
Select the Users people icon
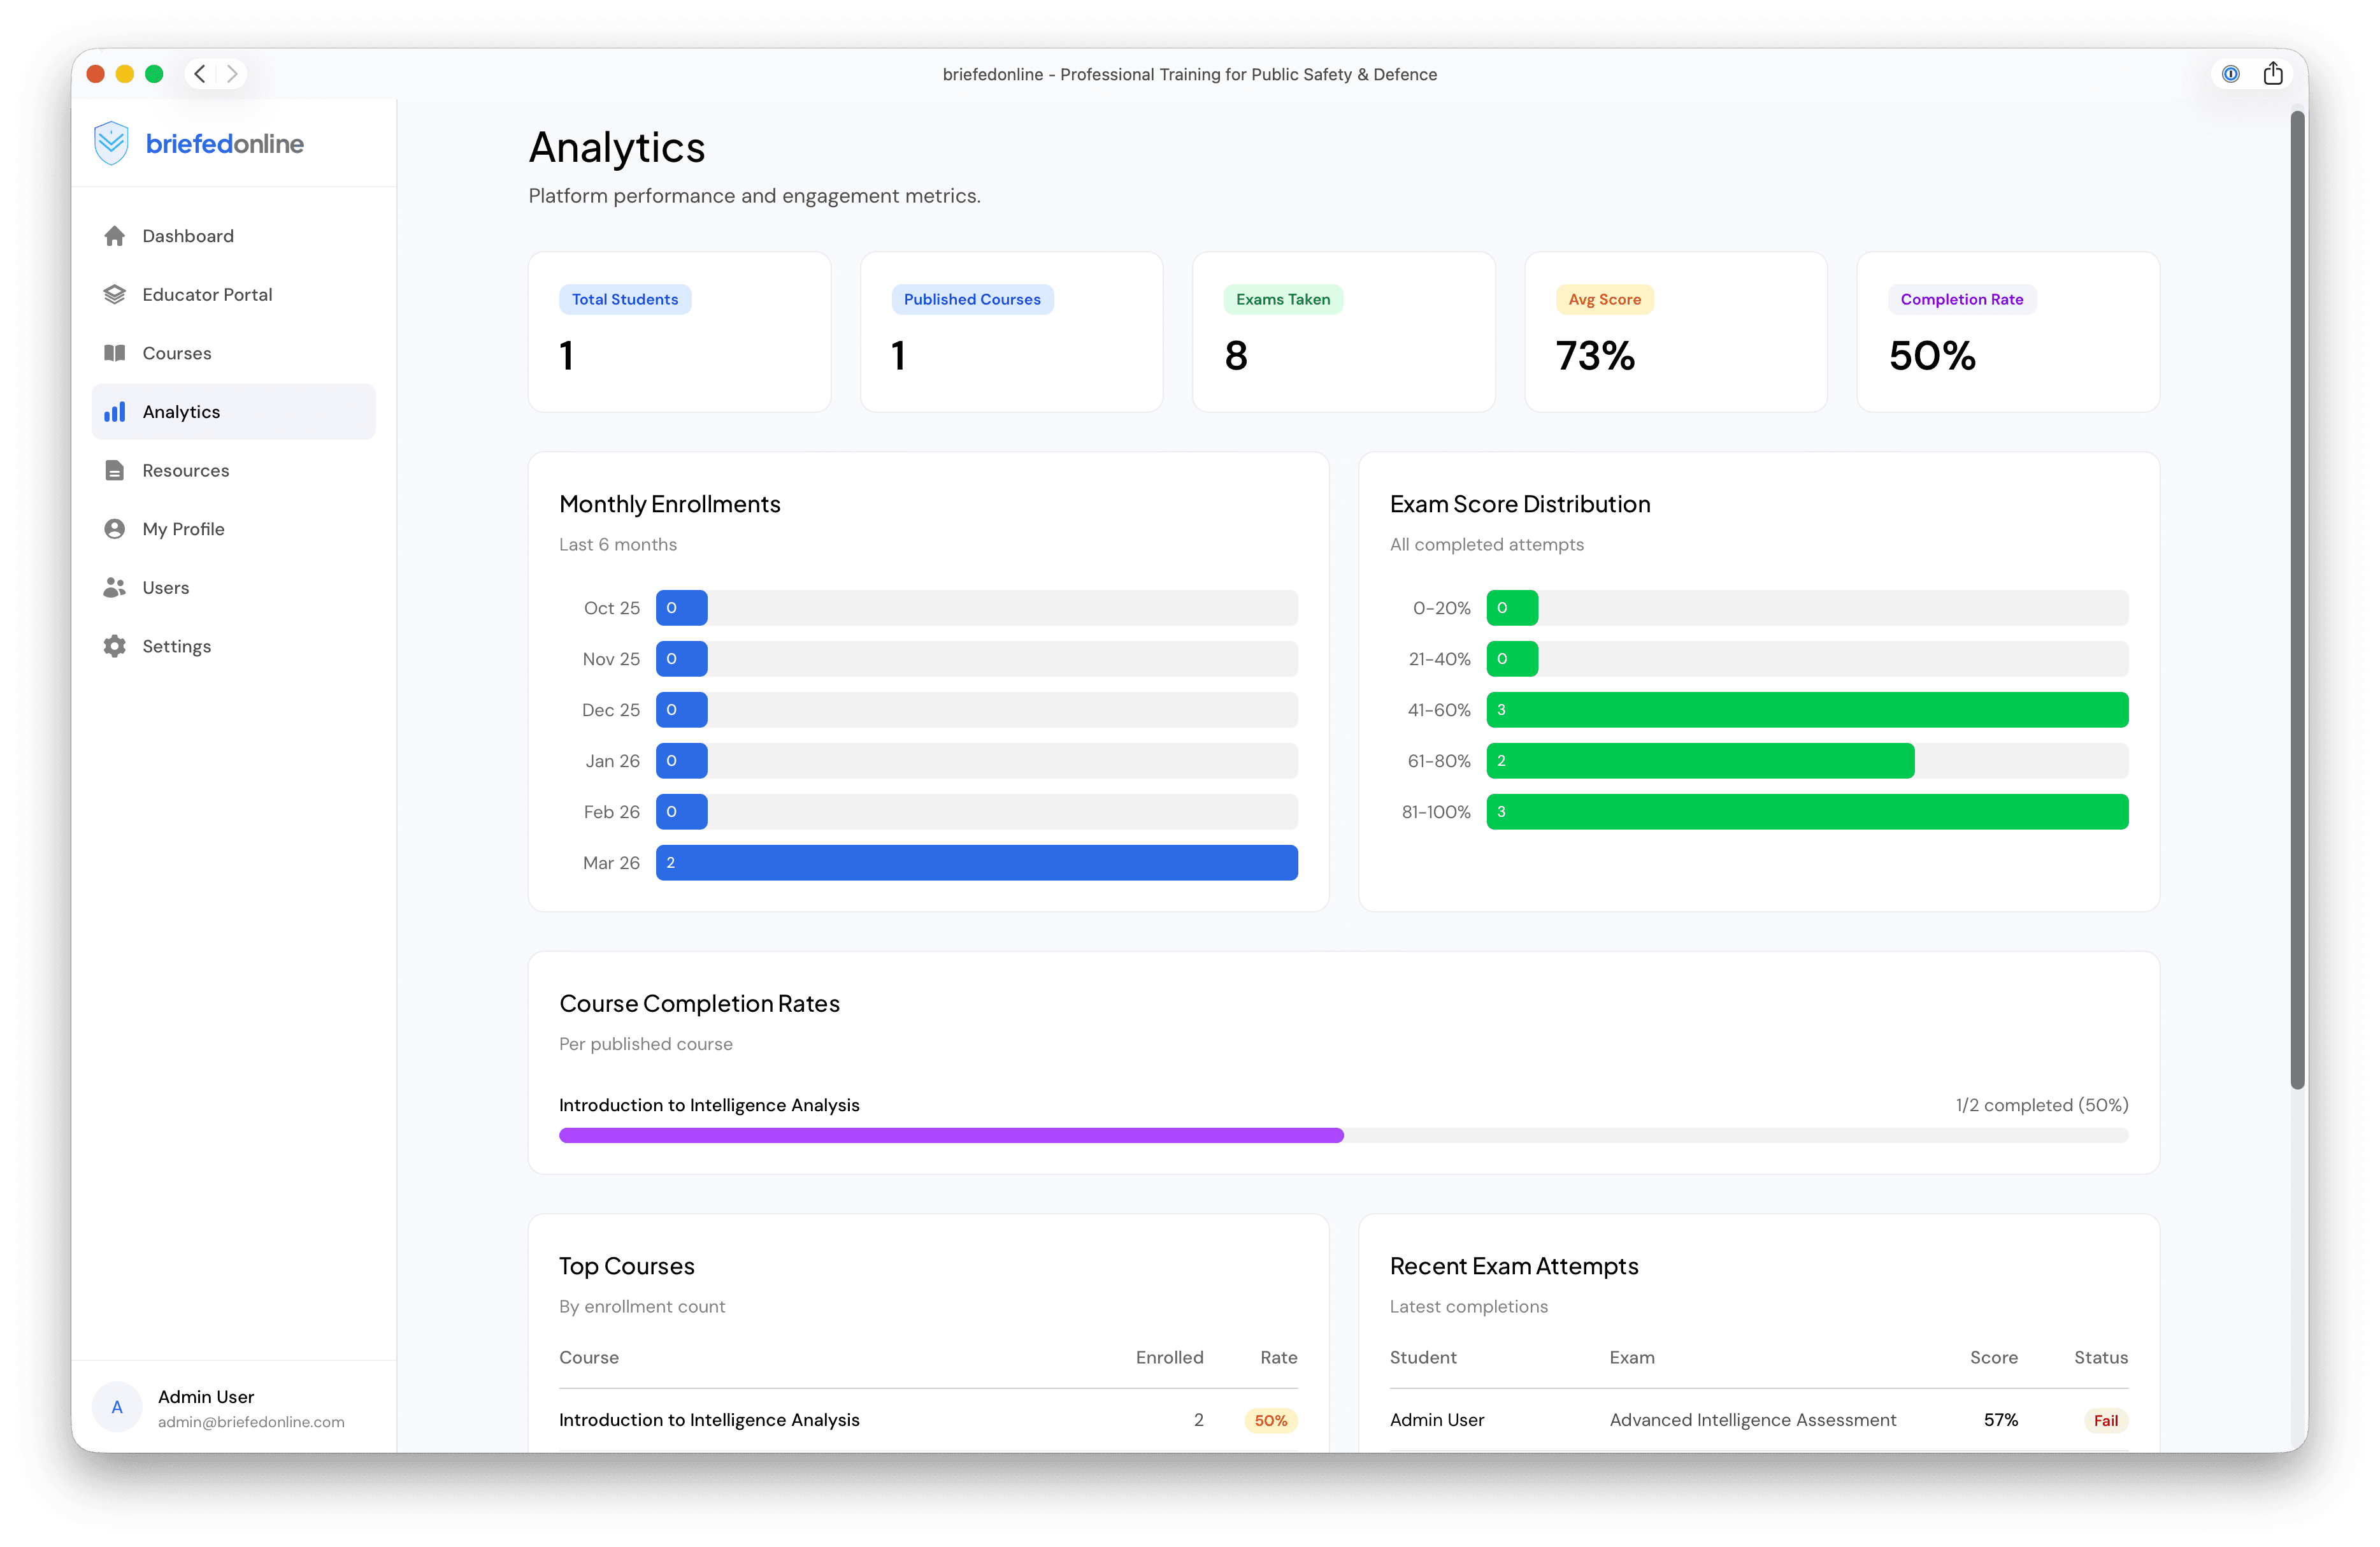pyautogui.click(x=115, y=587)
